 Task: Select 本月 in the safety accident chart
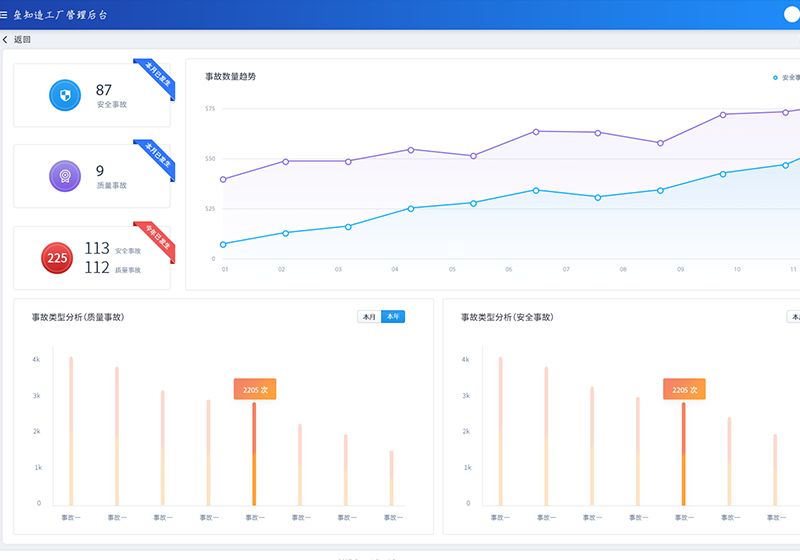794,317
